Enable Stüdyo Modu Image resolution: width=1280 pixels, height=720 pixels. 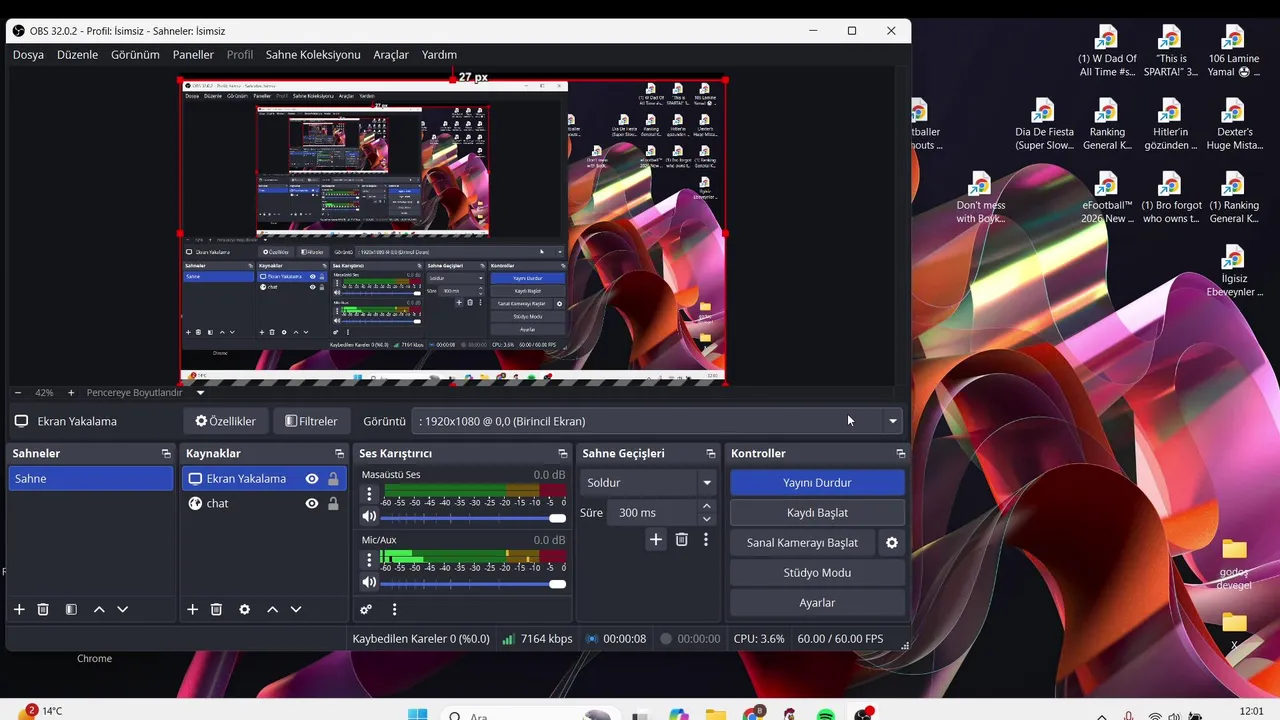pyautogui.click(x=817, y=573)
